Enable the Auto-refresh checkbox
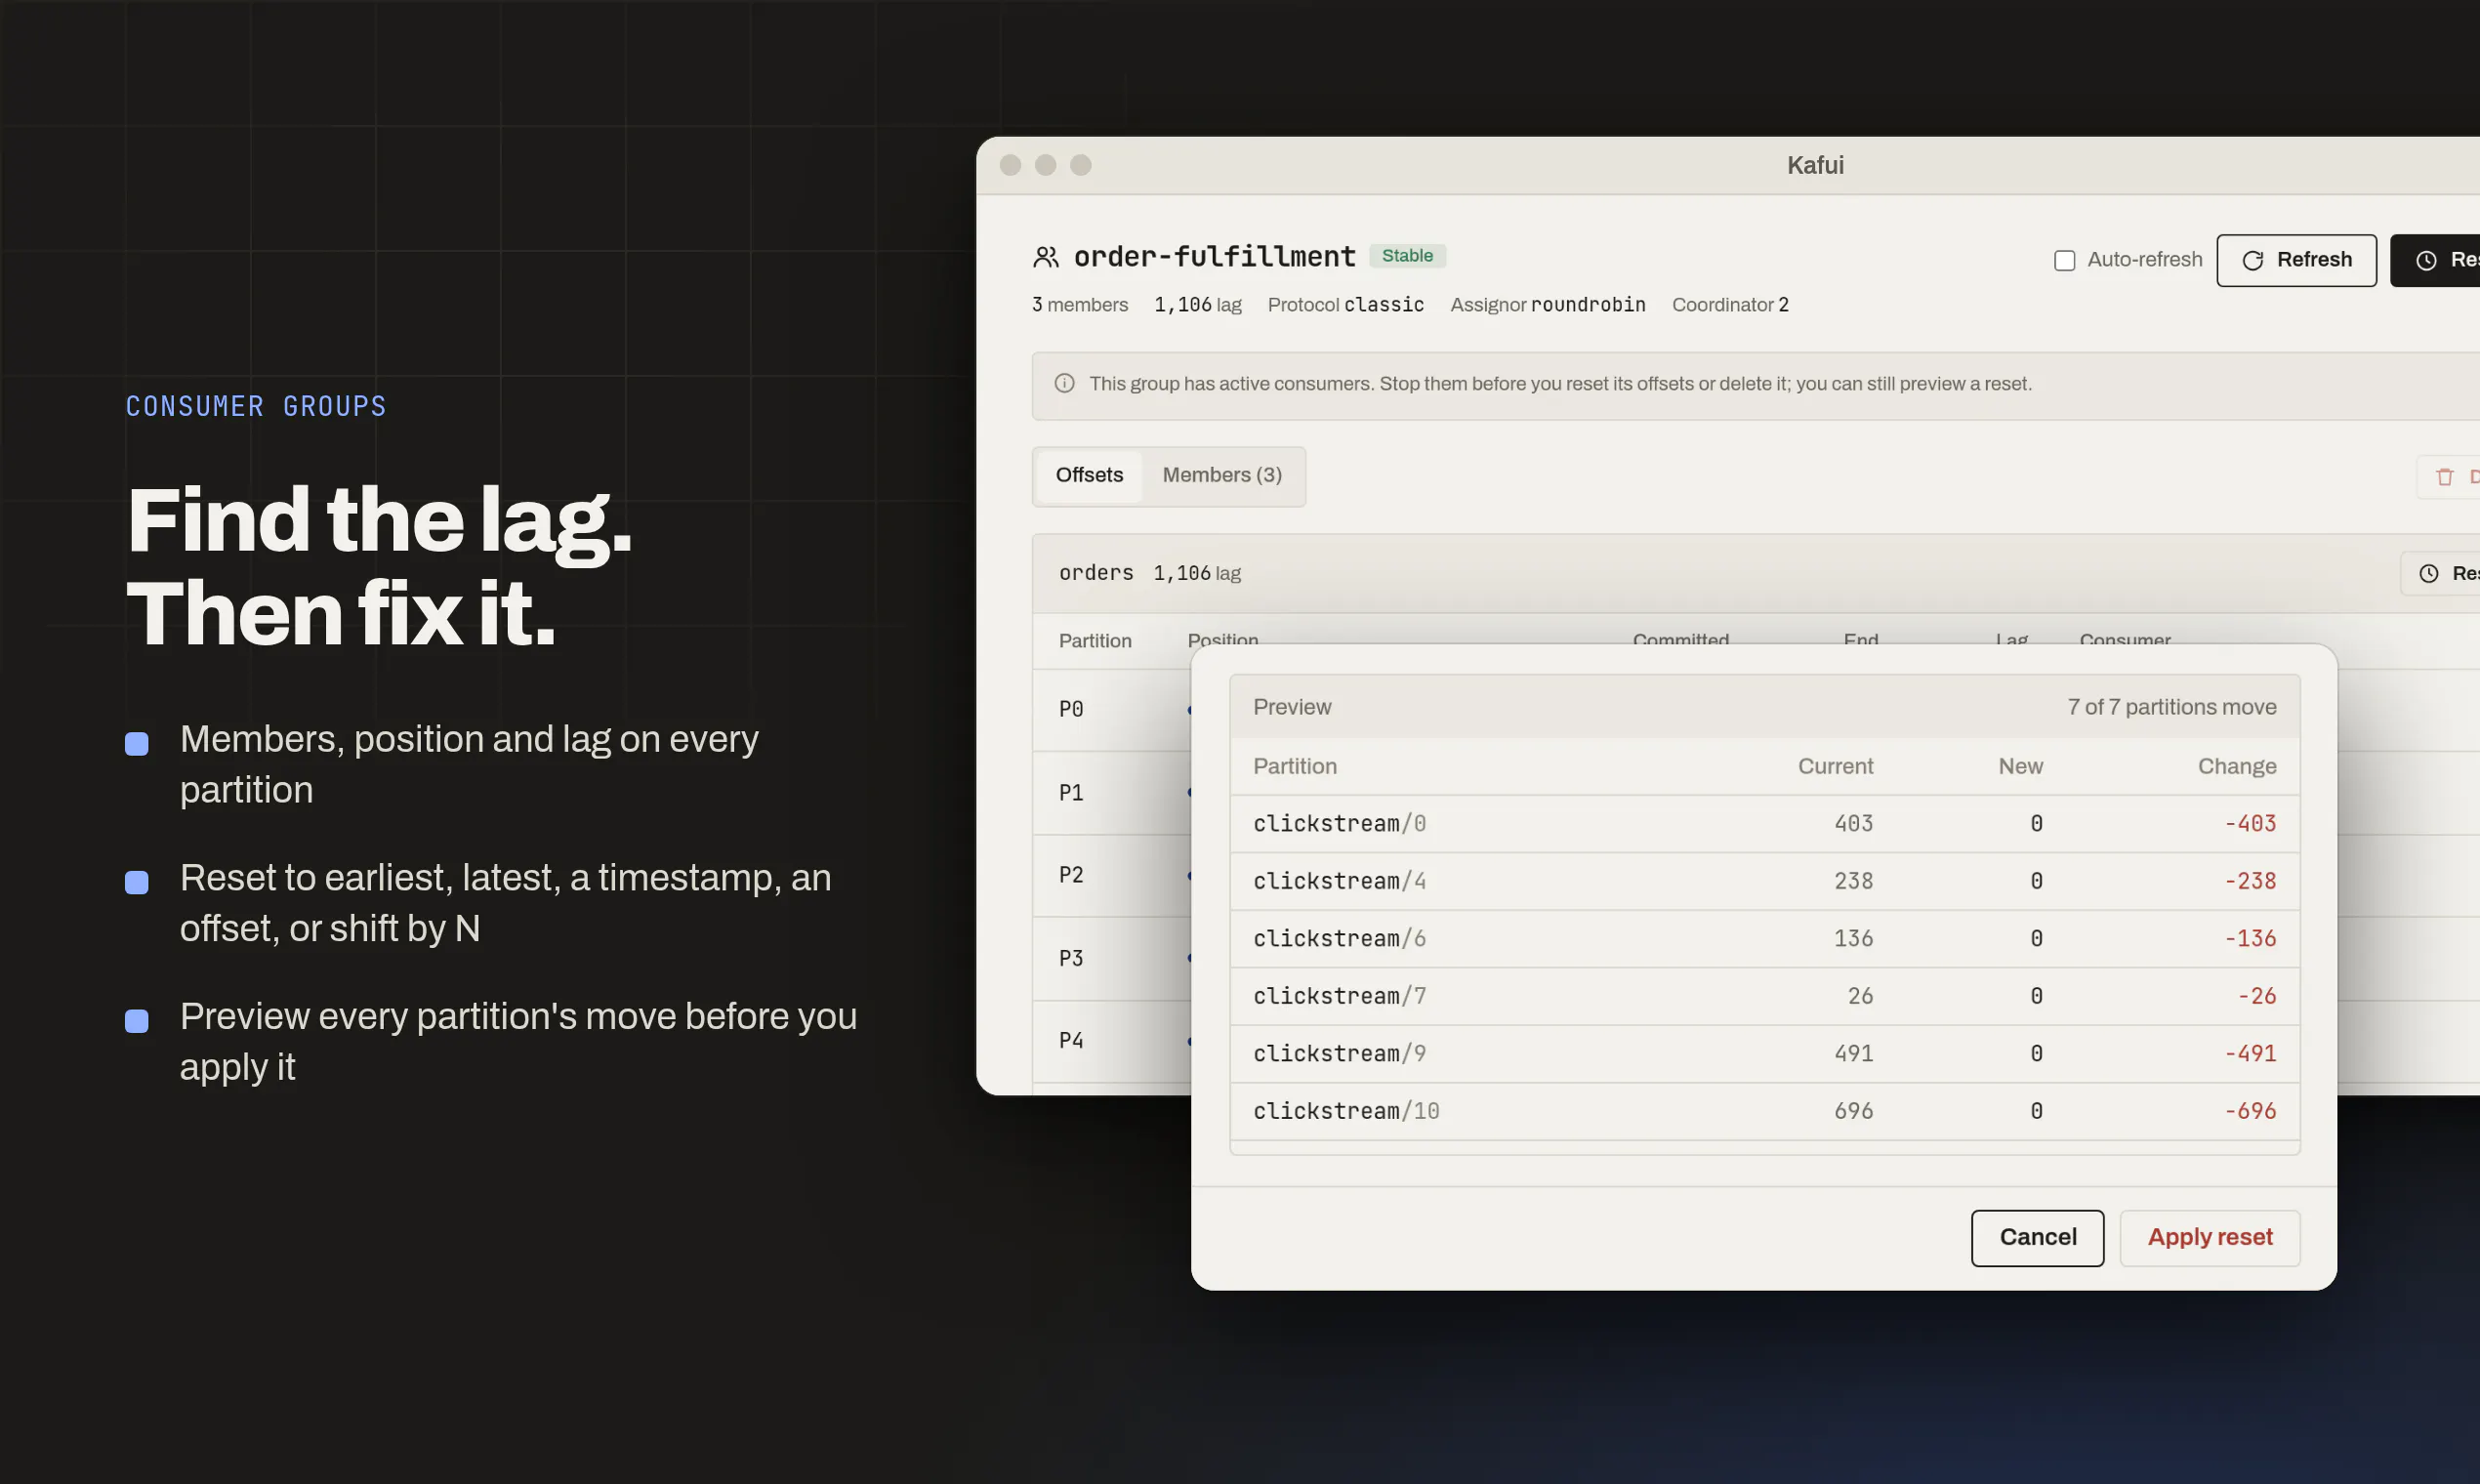 point(2064,261)
